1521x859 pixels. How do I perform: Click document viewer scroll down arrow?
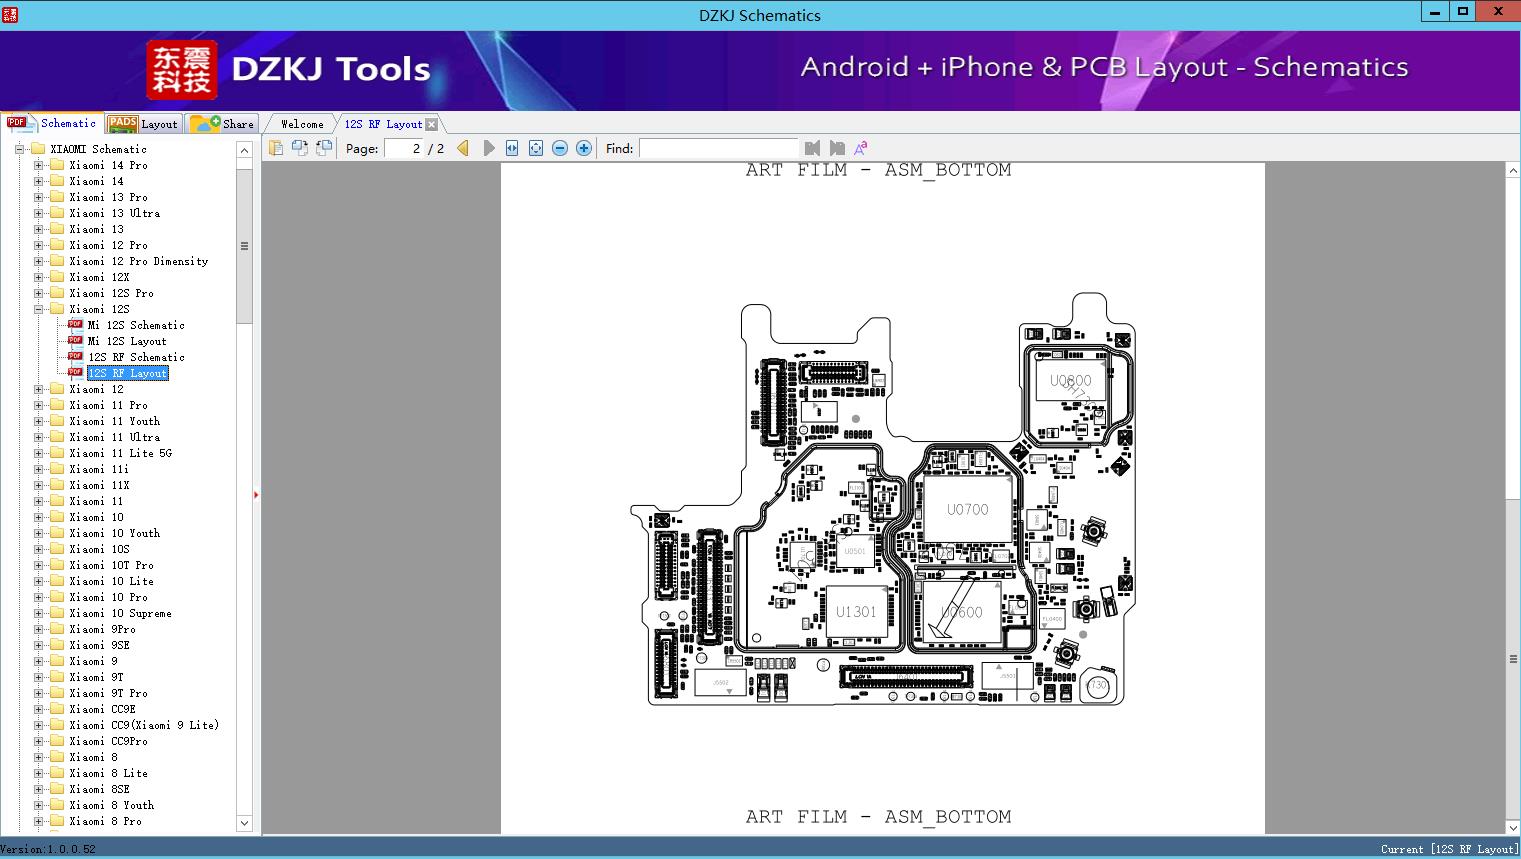tap(1513, 827)
